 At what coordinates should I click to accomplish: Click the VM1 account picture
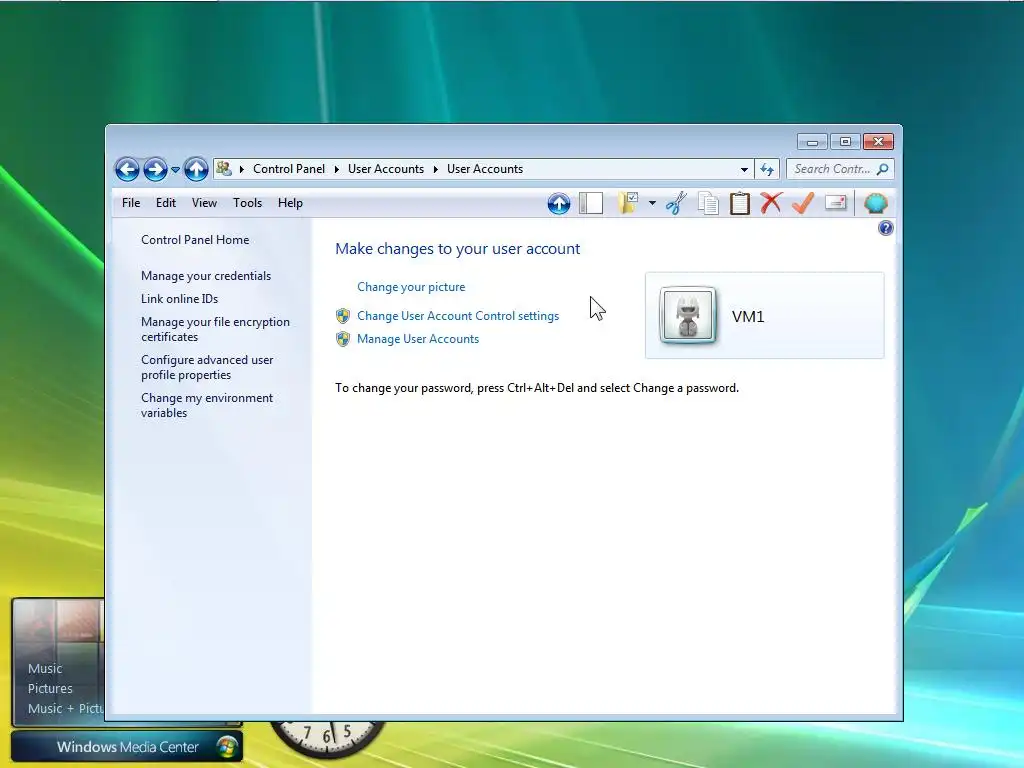click(688, 315)
